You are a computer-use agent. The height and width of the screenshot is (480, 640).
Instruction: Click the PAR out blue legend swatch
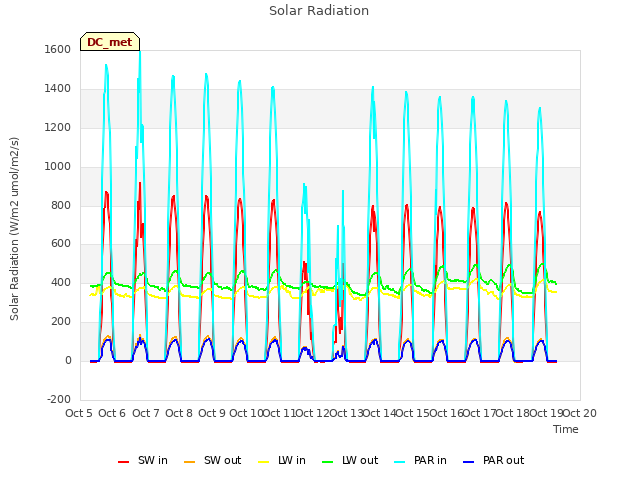pos(469,462)
